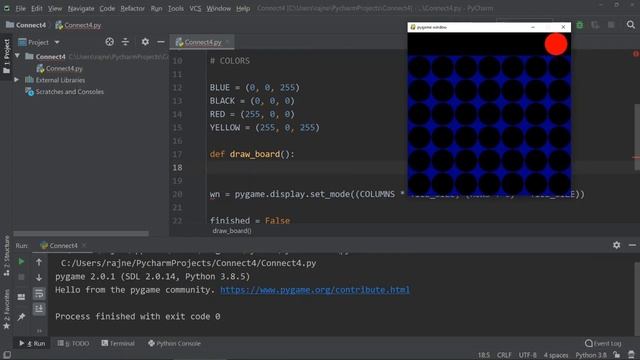The width and height of the screenshot is (640, 360).
Task: Open the Tools menu
Action: (x=176, y=8)
